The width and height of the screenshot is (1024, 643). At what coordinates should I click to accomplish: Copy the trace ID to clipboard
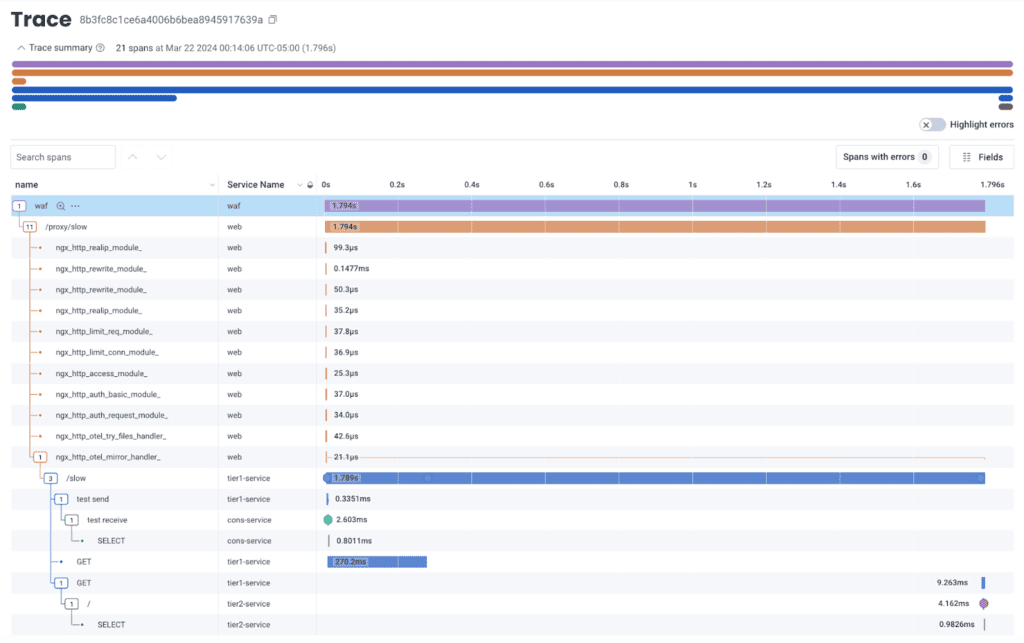[x=273, y=20]
